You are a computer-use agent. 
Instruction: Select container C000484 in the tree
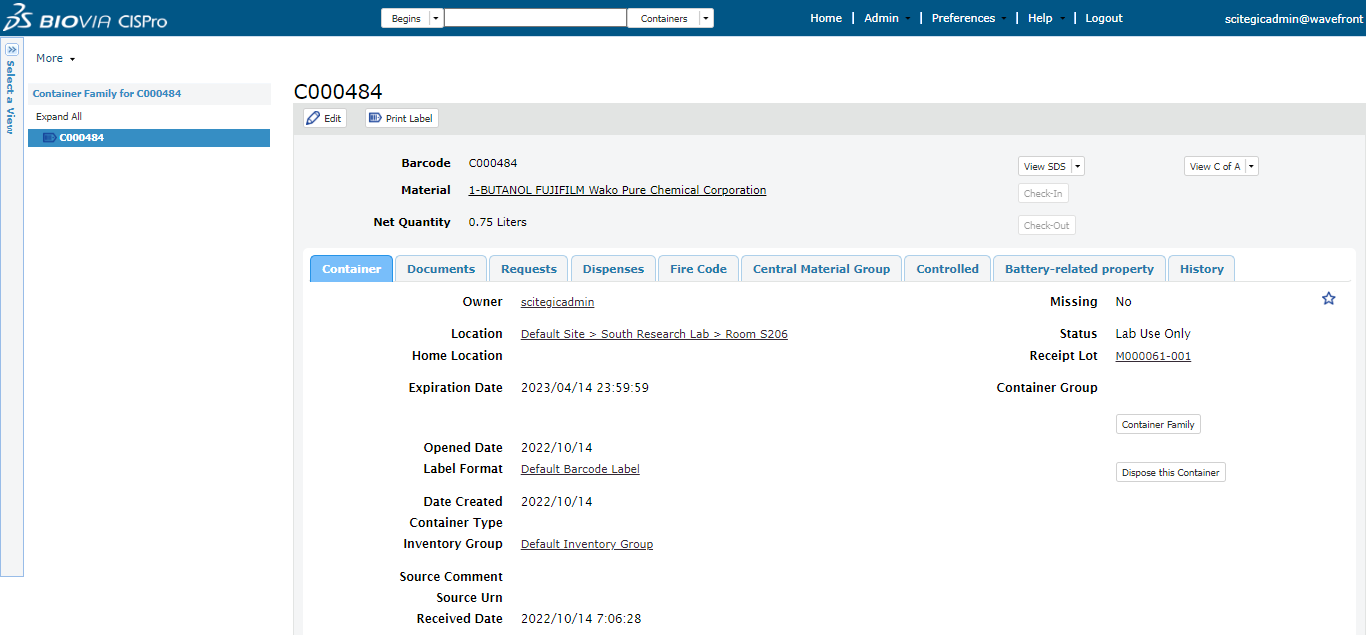tap(81, 138)
